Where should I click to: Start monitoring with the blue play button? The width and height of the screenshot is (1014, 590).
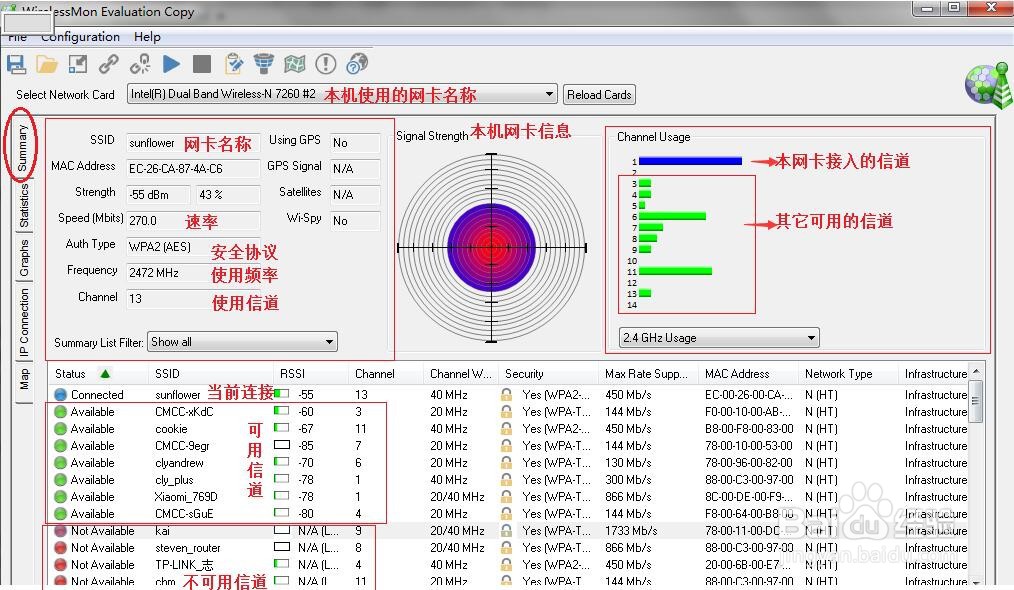(171, 64)
